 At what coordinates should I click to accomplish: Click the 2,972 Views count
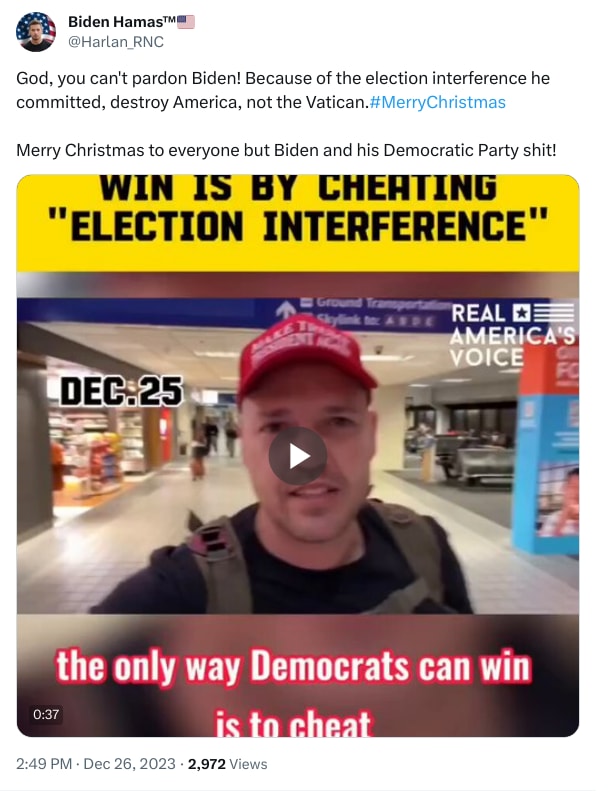point(228,764)
